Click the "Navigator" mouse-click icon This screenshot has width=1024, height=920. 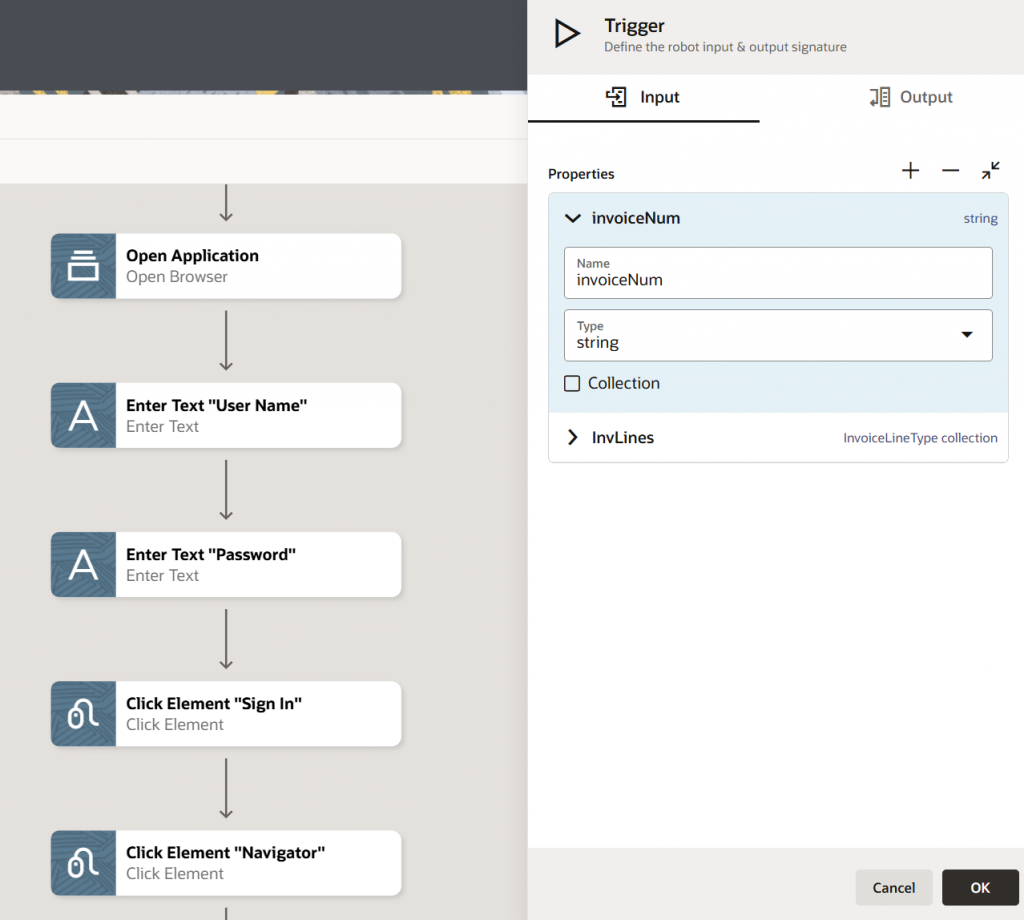coord(83,863)
